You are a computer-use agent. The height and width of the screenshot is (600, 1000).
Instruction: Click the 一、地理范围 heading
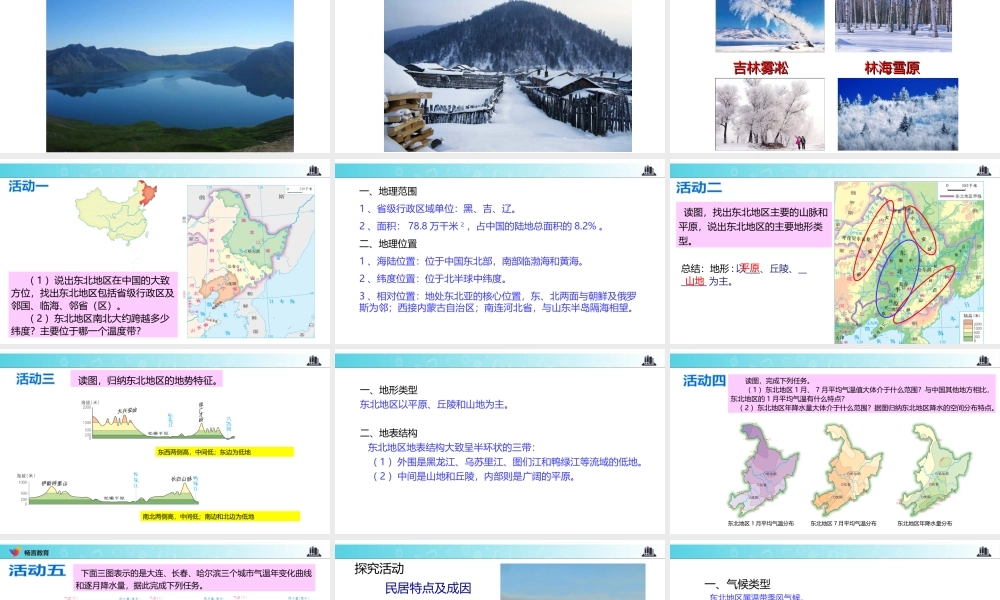(x=388, y=191)
